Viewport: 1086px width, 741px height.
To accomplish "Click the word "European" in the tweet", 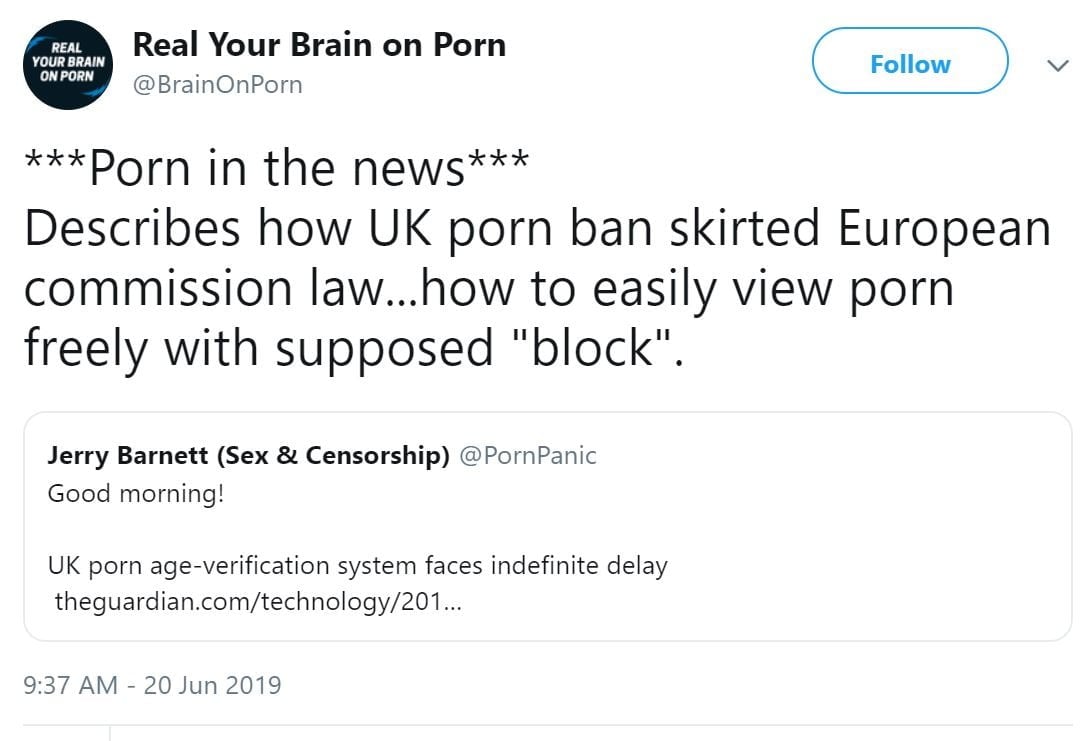I will [943, 229].
